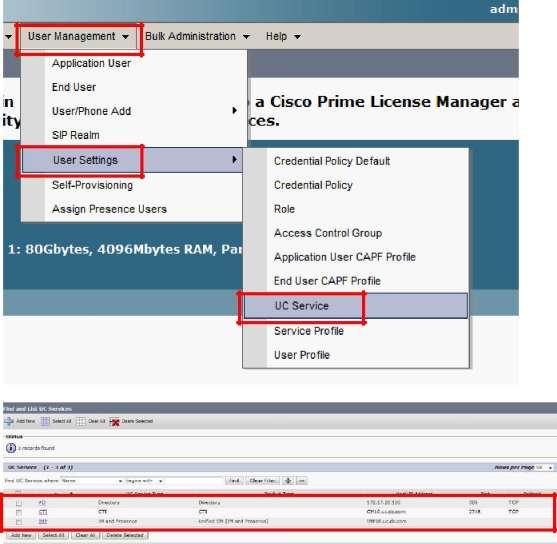Choose Self-Provisioning menu entry
This screenshot has height=544, width=557.
(x=92, y=185)
